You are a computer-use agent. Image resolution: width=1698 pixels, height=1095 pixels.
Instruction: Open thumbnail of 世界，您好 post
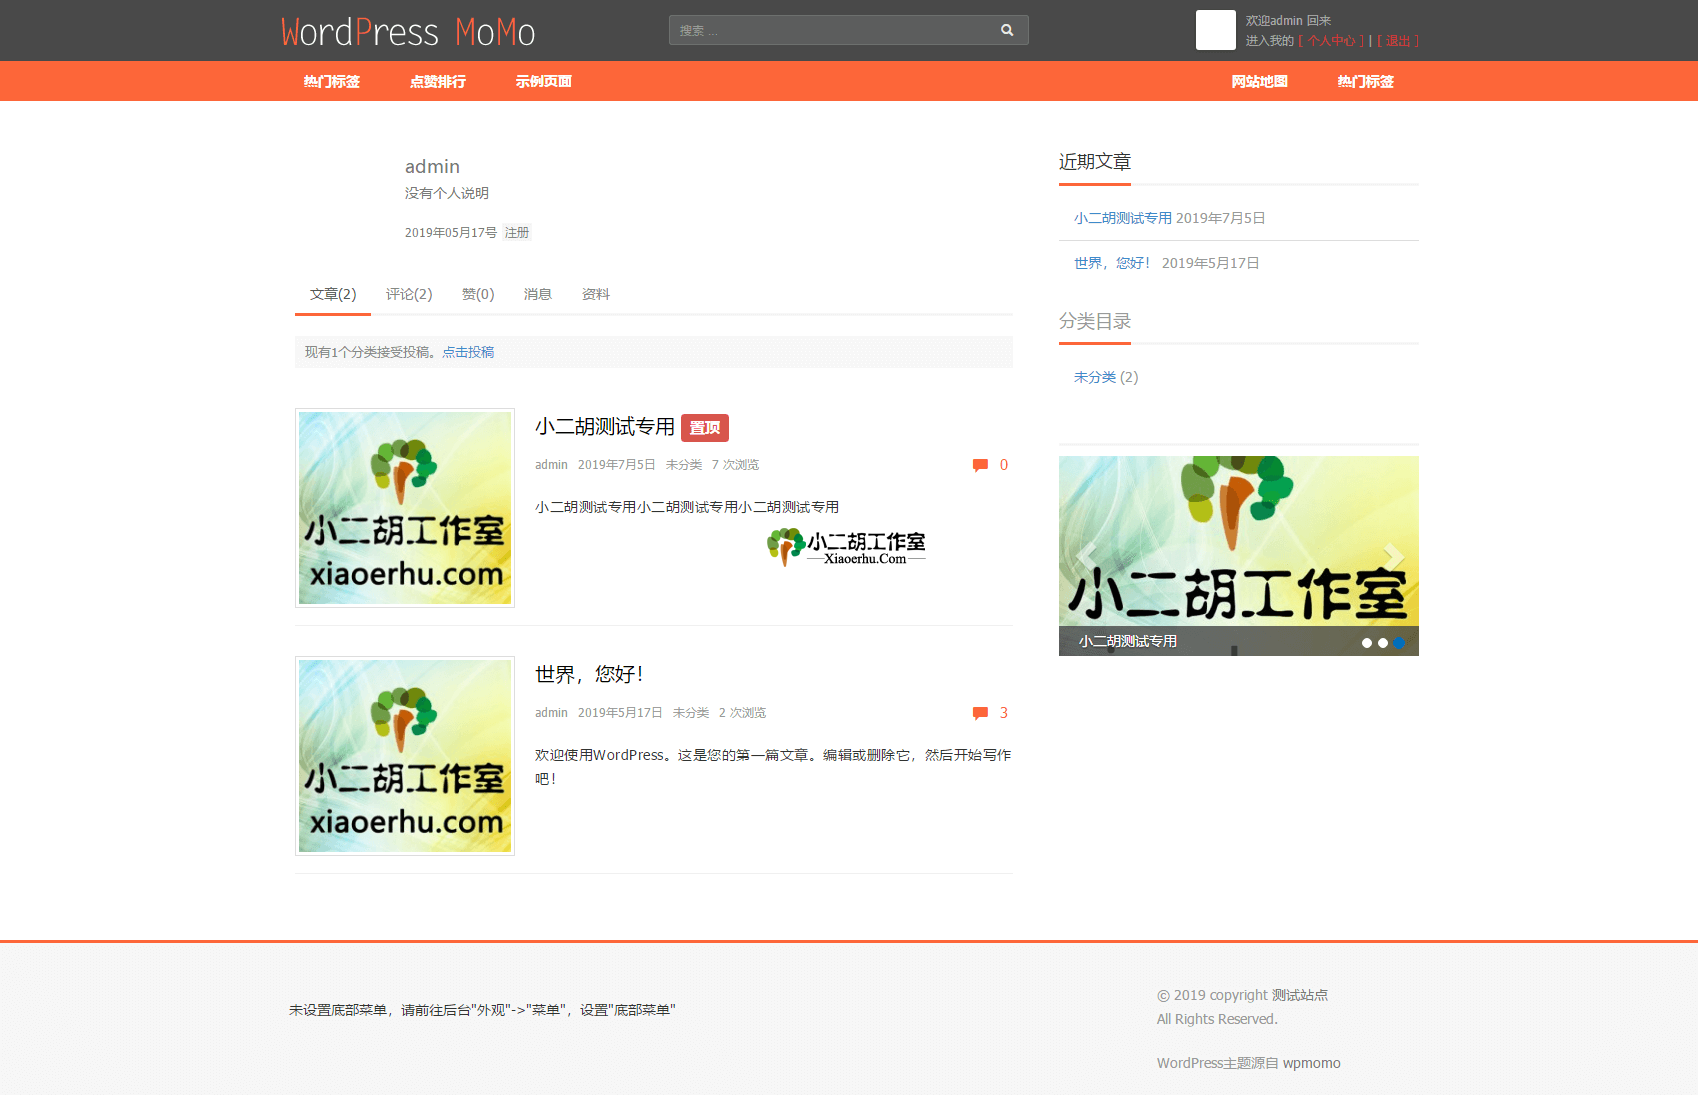(x=405, y=756)
